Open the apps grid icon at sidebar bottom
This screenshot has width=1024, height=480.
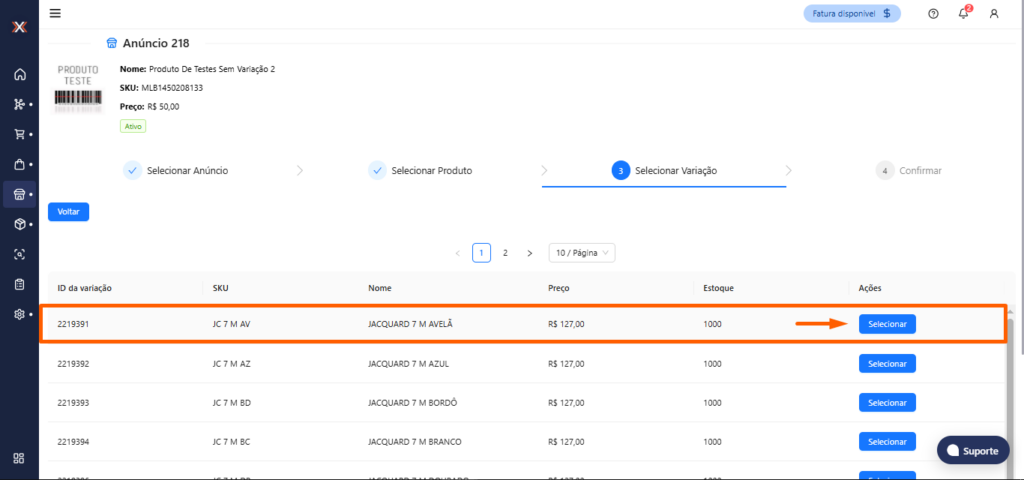[19, 458]
